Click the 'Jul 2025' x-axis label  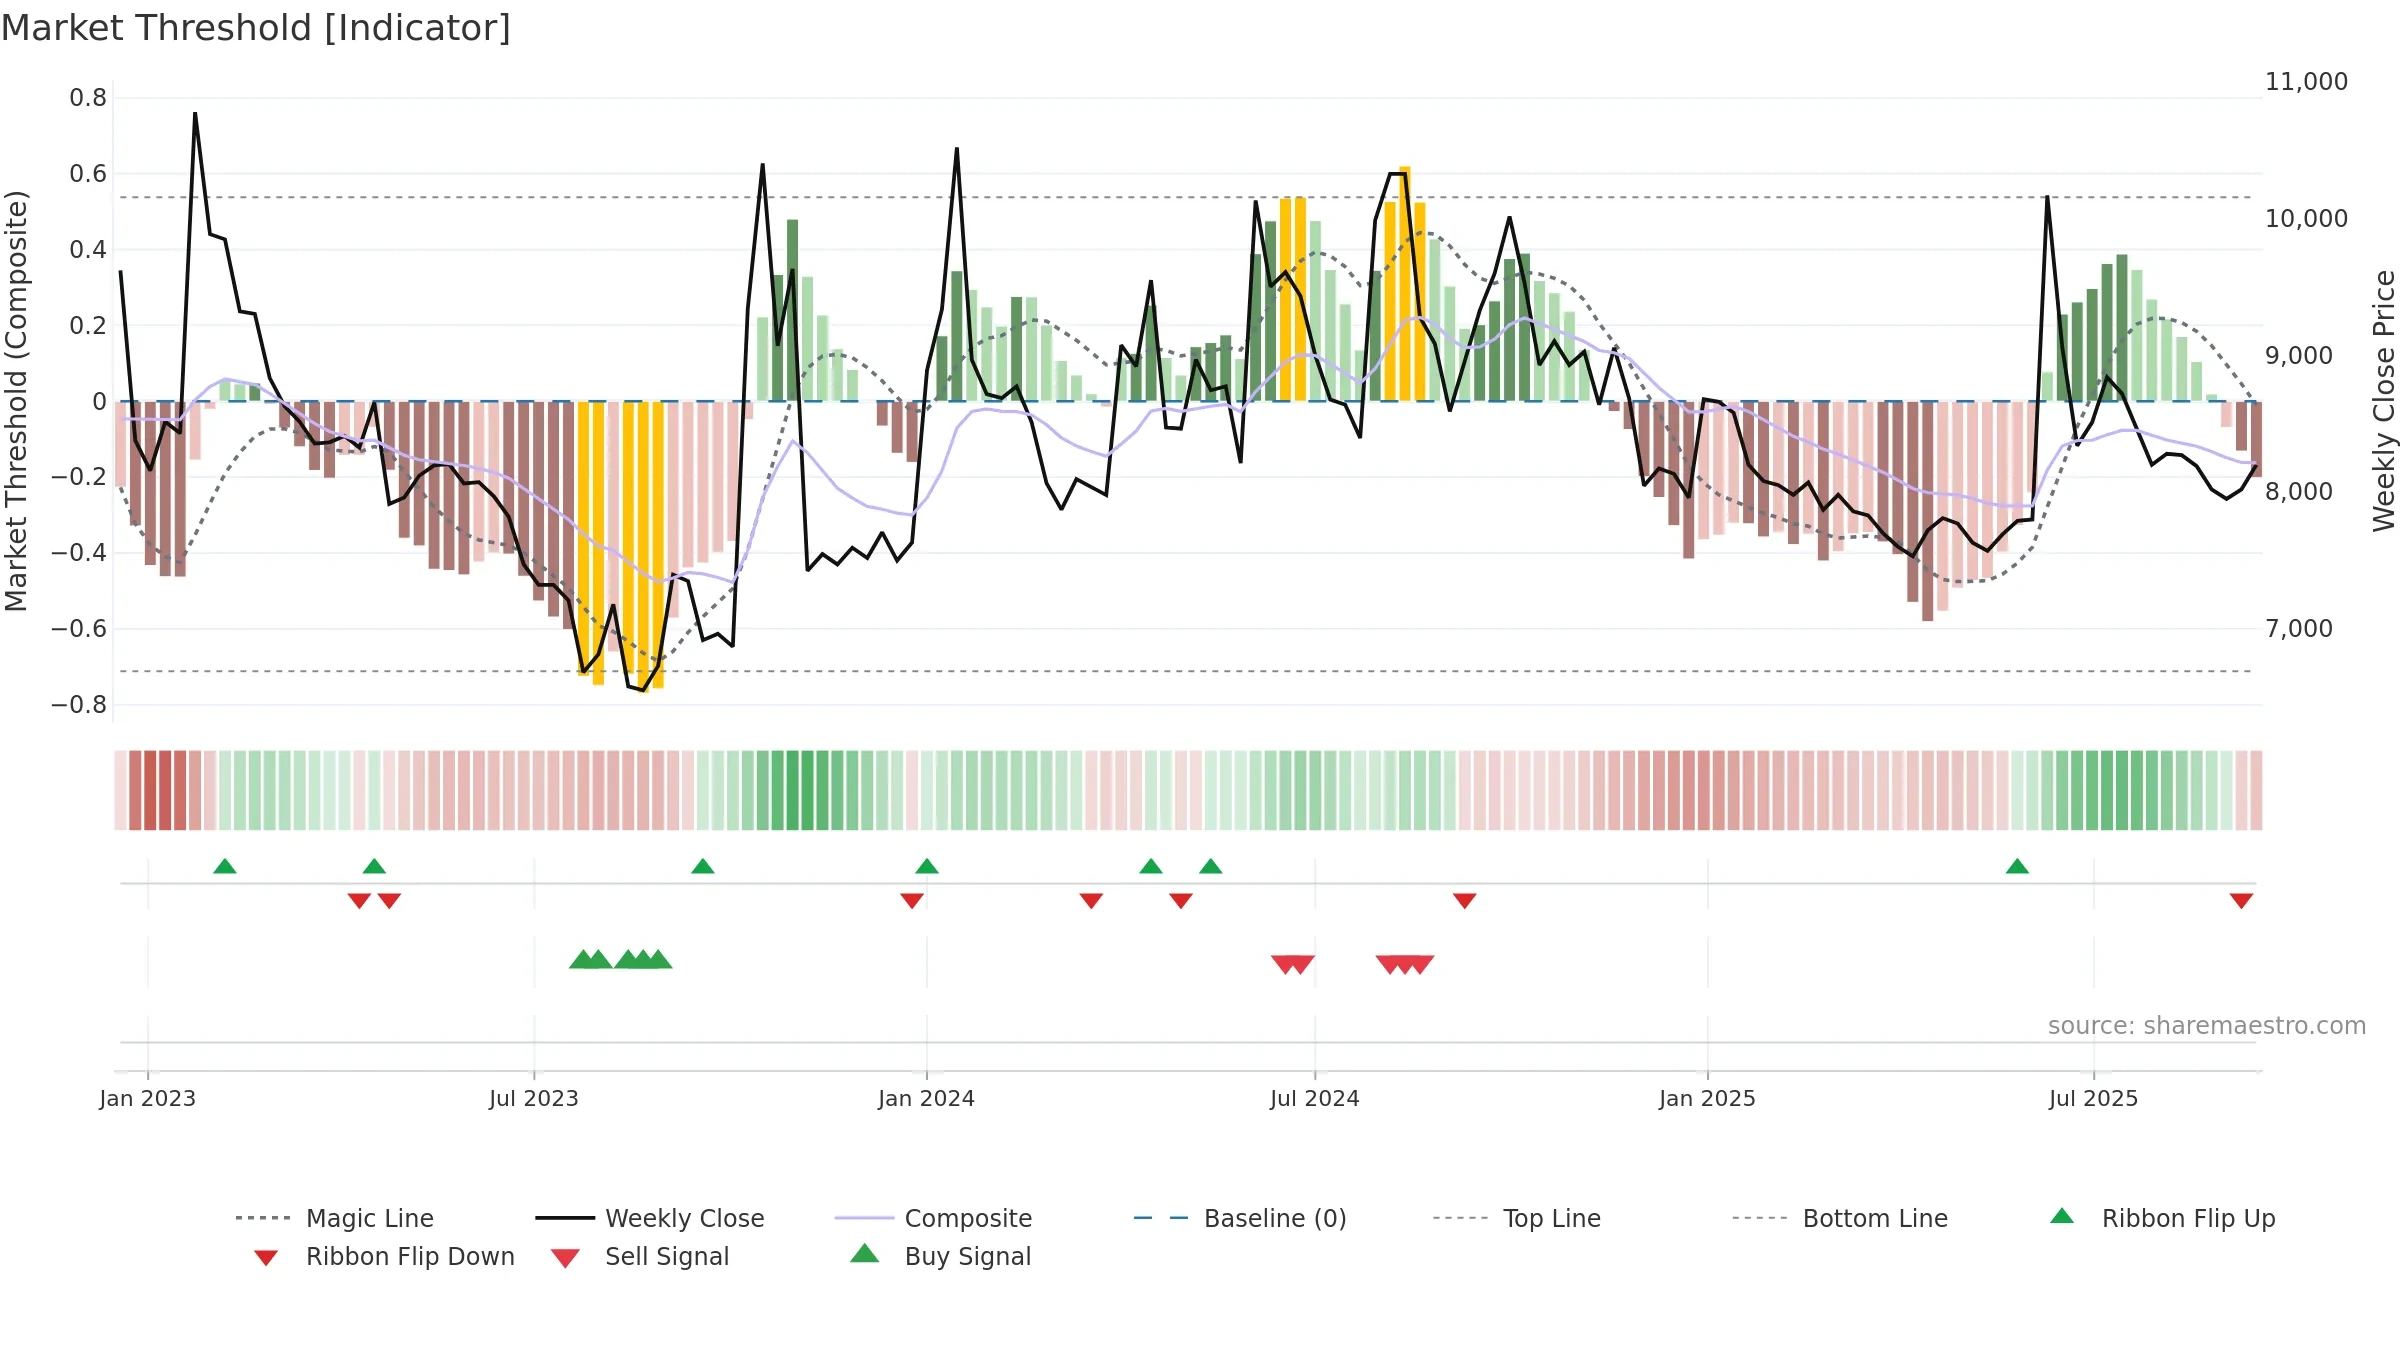pyautogui.click(x=2094, y=1099)
